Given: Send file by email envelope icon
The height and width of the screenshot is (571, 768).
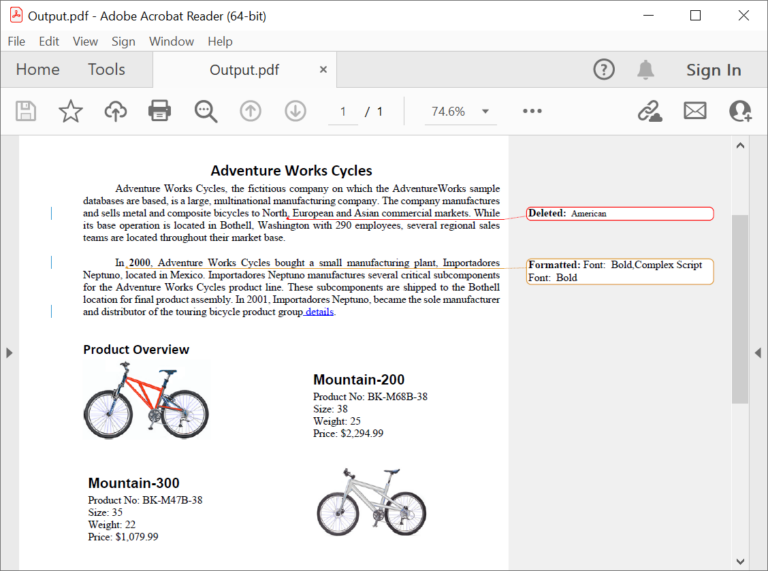Looking at the screenshot, I should [695, 111].
